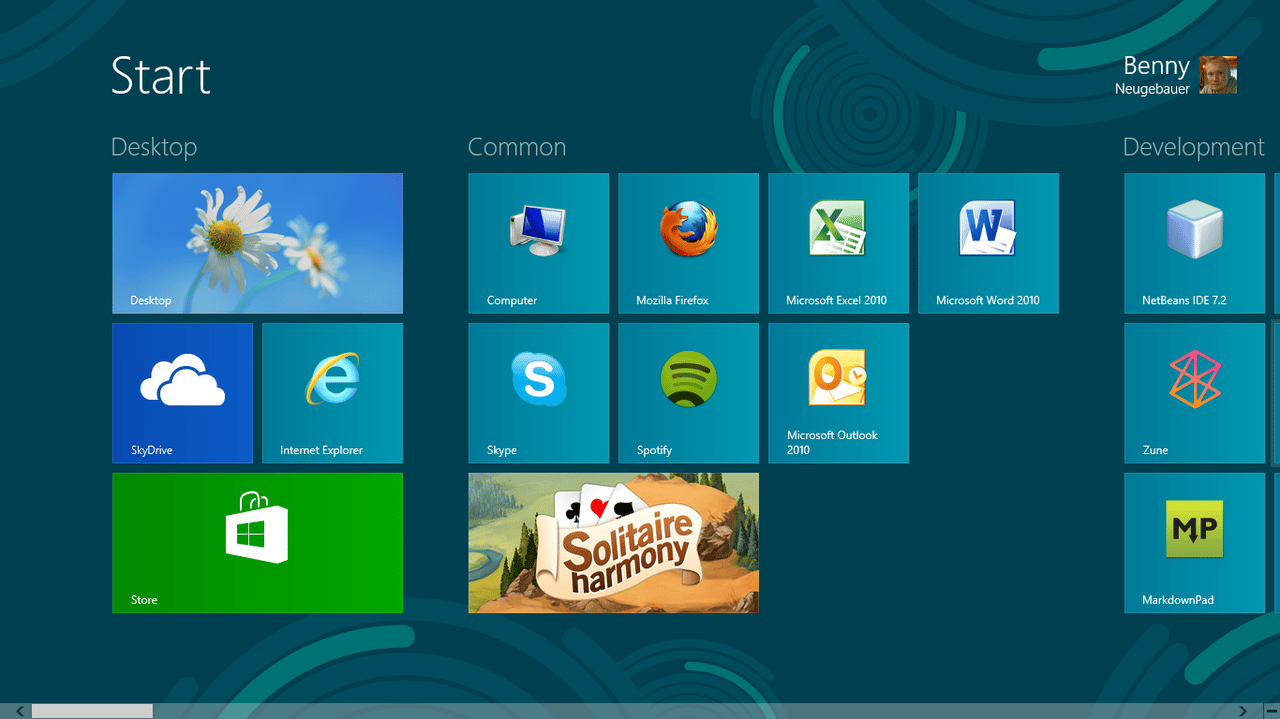Open the MarkdownPad tile
Image resolution: width=1280 pixels, height=719 pixels.
pyautogui.click(x=1194, y=543)
